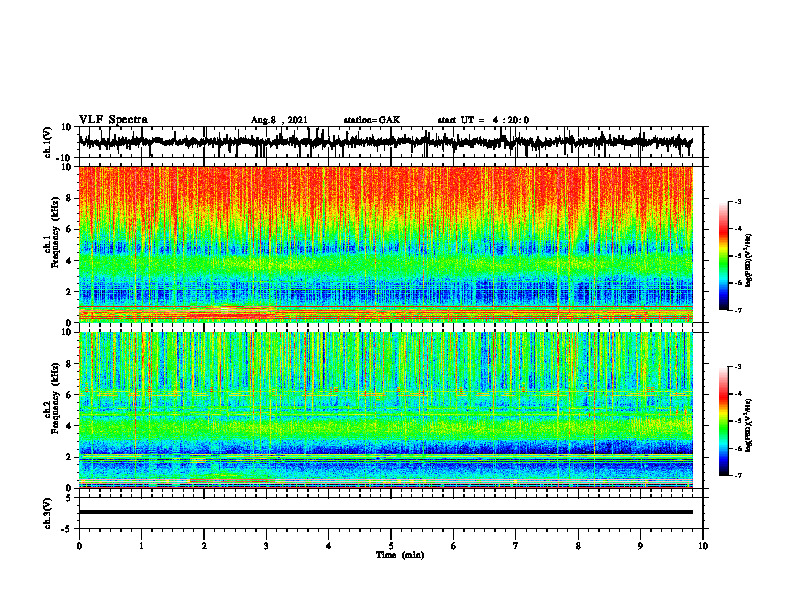The image size is (792, 612).
Task: Click the ch.1 waveform trace panel
Action: point(390,142)
